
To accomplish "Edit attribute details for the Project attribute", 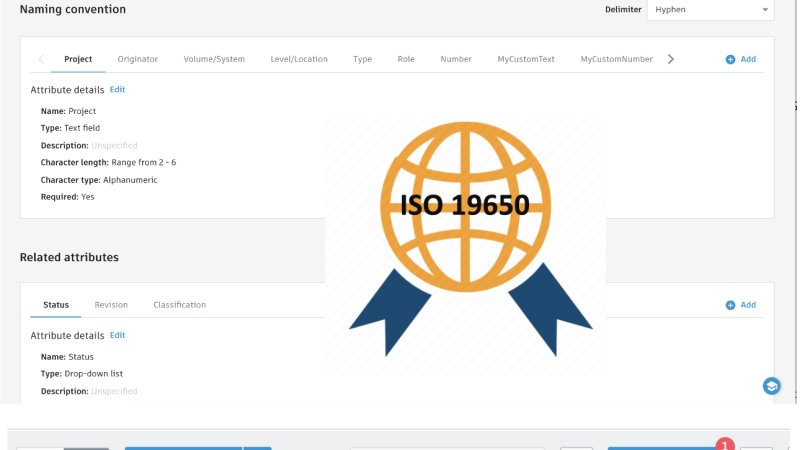I will pos(117,89).
